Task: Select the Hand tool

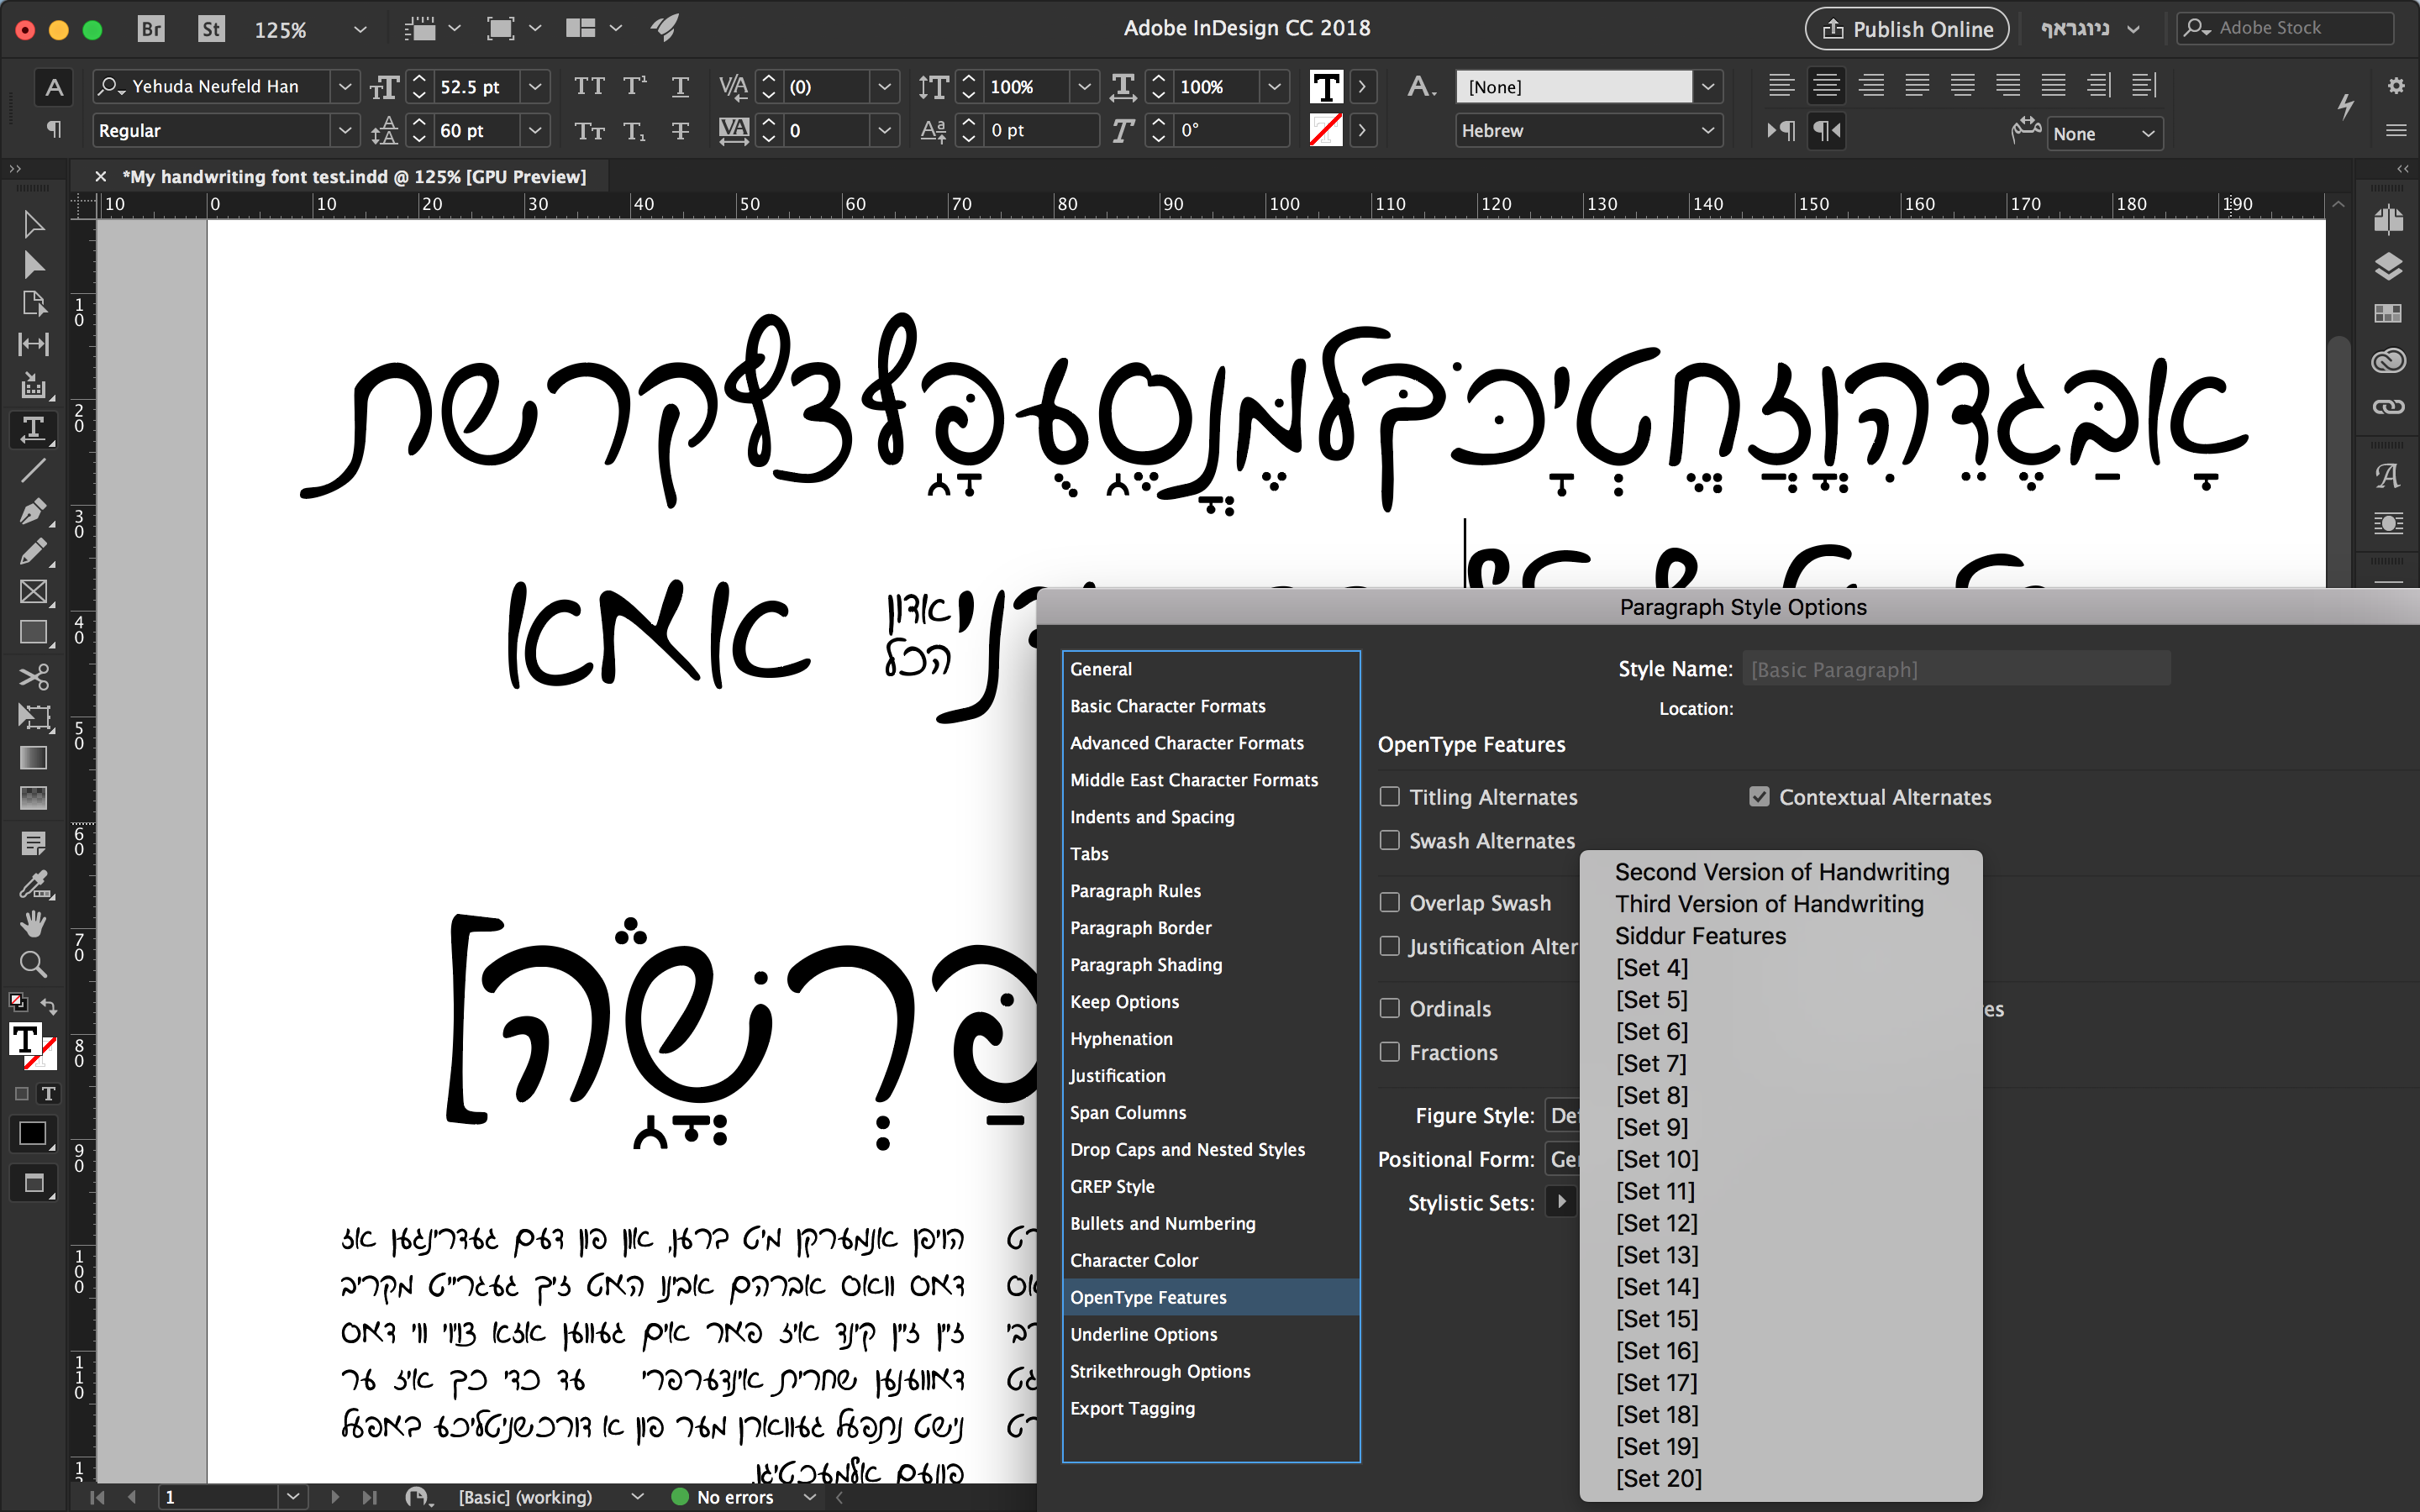Action: 32,923
